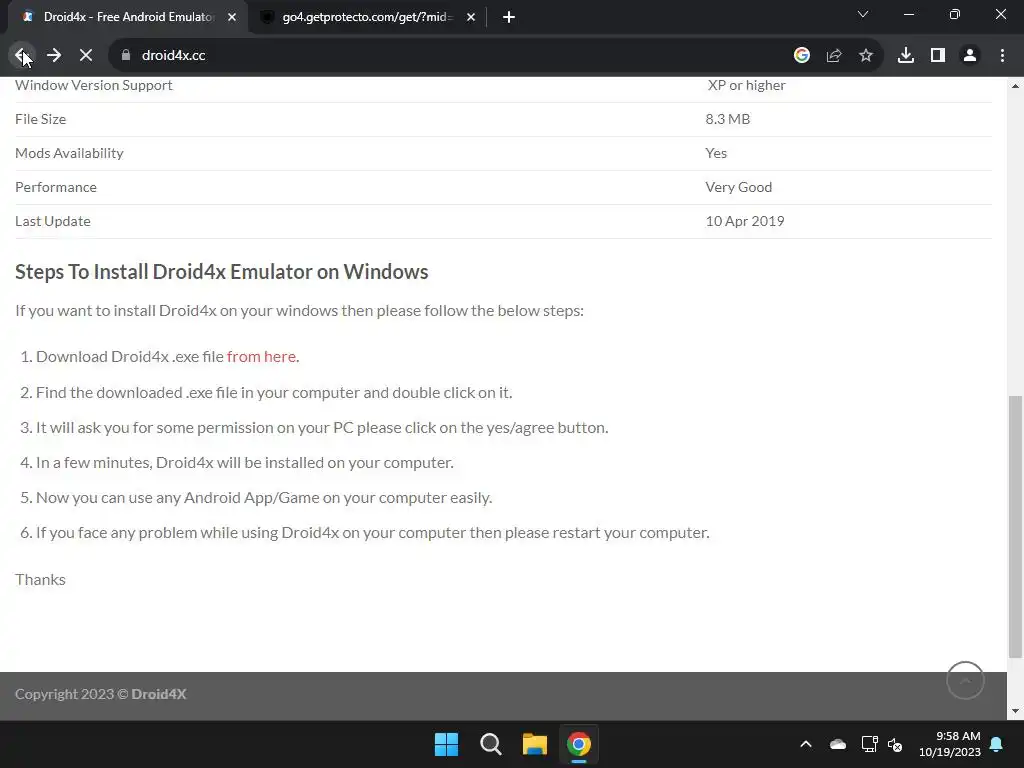
Task: Click the OneDrive cloud tray icon
Action: [x=838, y=744]
